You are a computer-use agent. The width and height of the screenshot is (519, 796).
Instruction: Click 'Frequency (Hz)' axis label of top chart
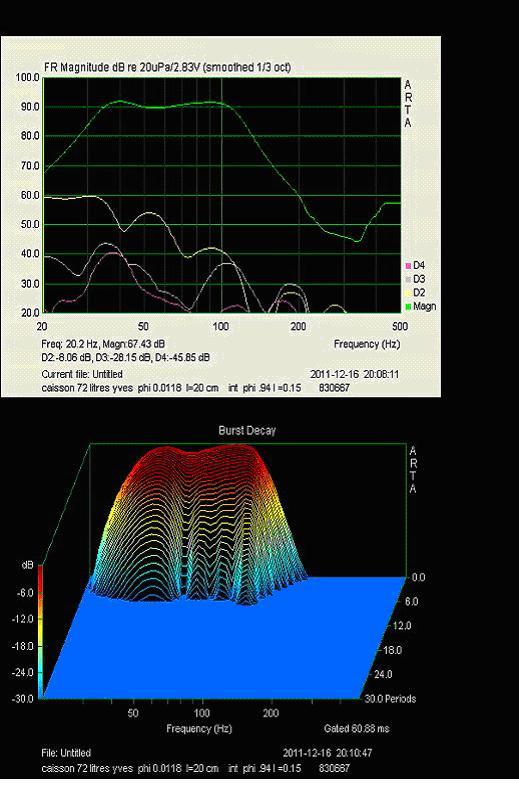(367, 344)
